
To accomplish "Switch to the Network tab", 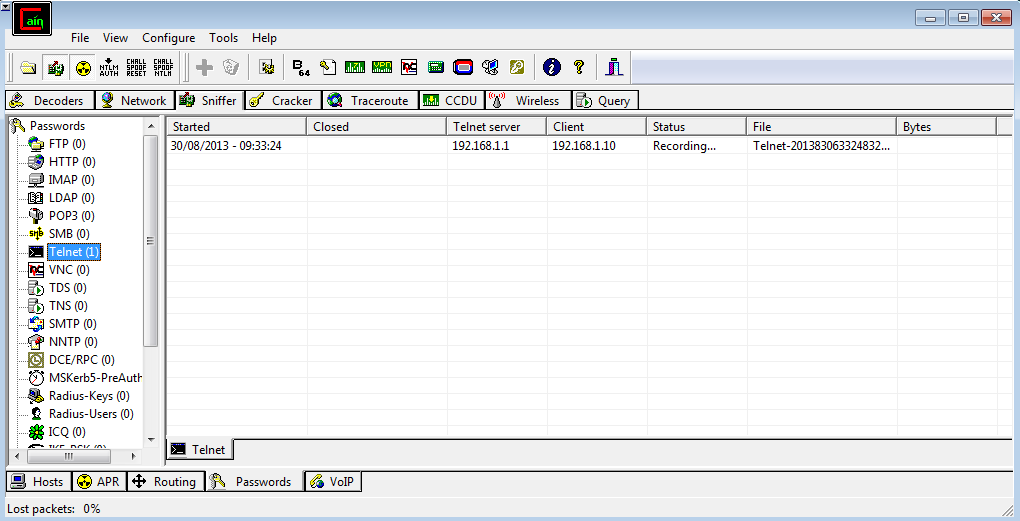I will tap(135, 100).
